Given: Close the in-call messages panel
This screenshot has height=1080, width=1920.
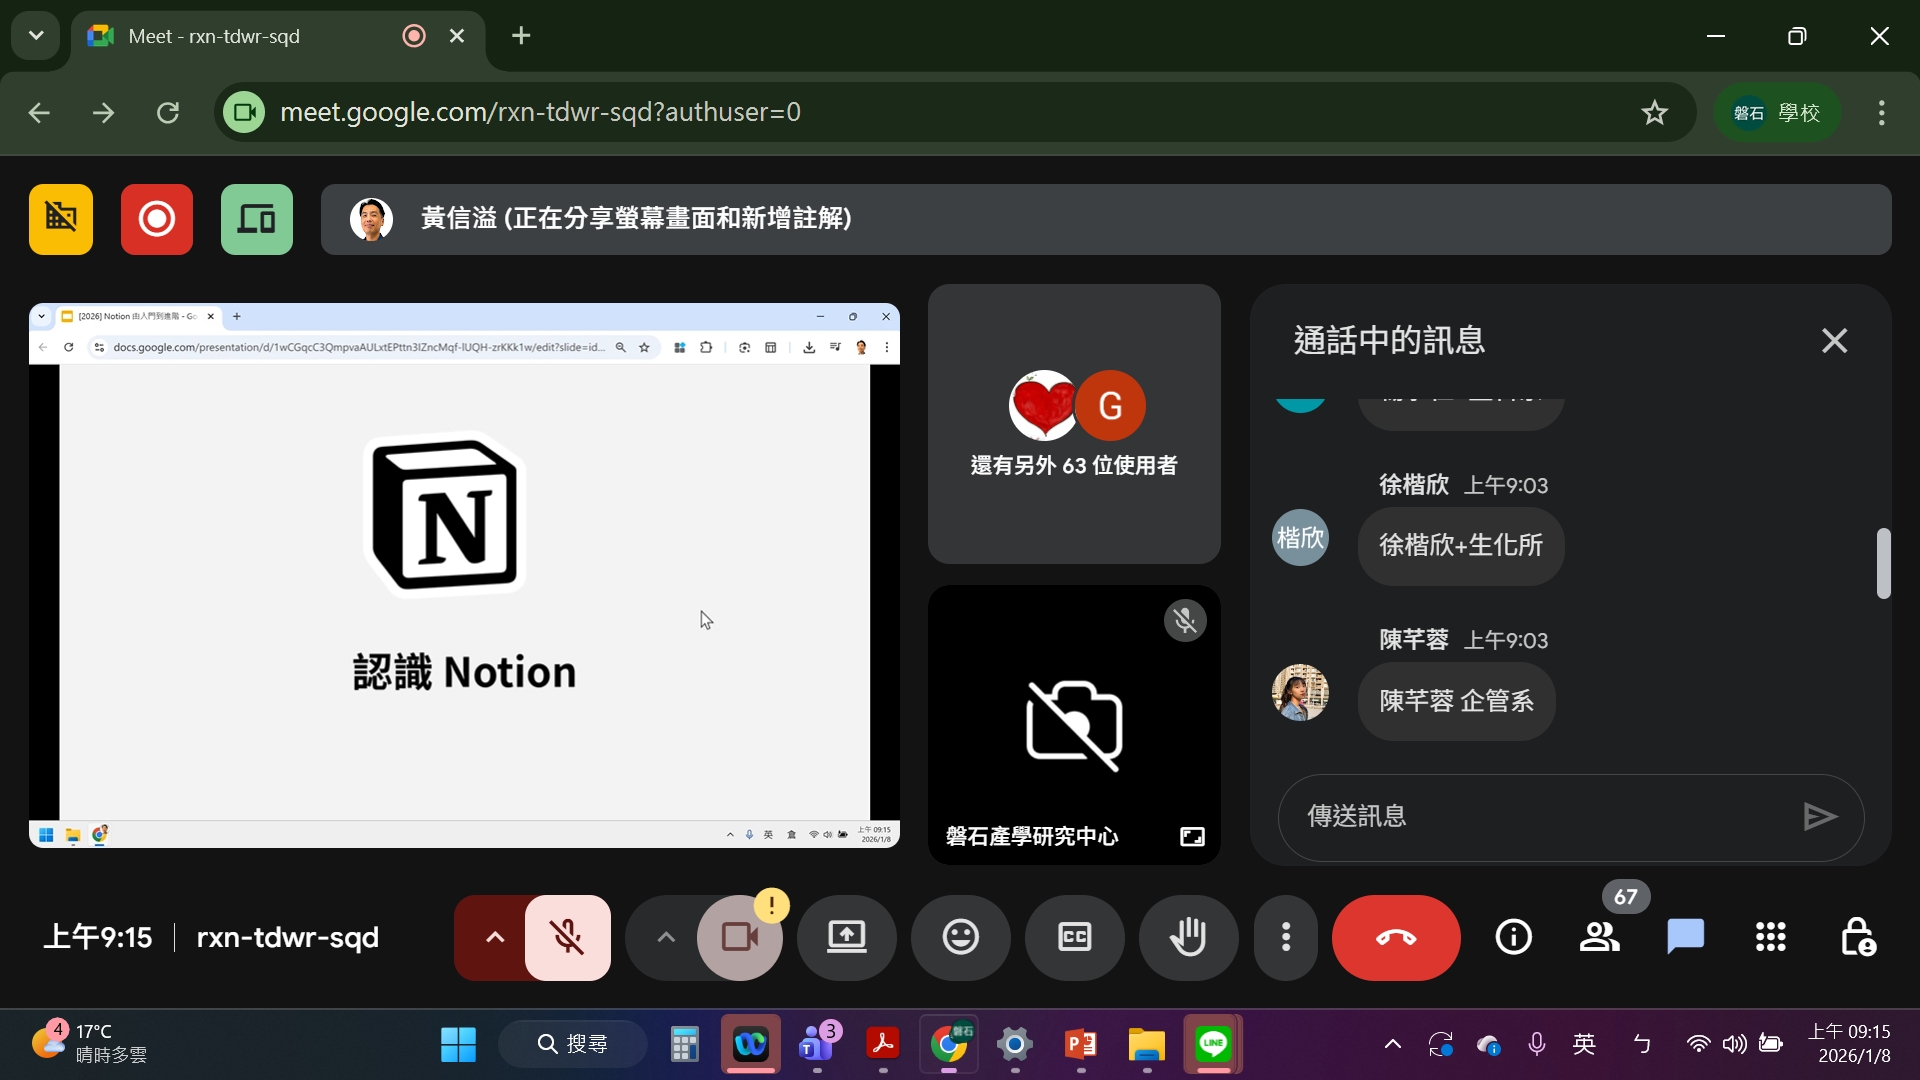Looking at the screenshot, I should (1834, 341).
